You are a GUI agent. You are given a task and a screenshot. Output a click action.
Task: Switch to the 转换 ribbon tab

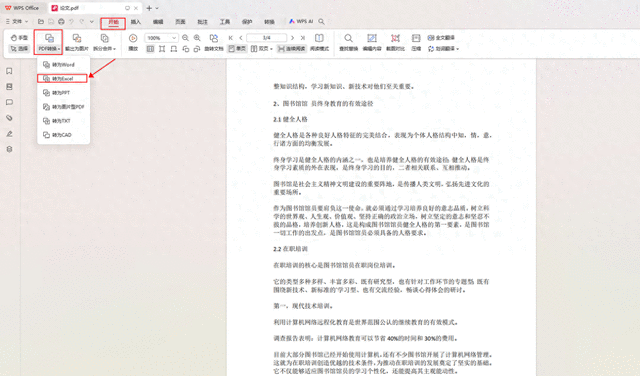click(x=269, y=22)
